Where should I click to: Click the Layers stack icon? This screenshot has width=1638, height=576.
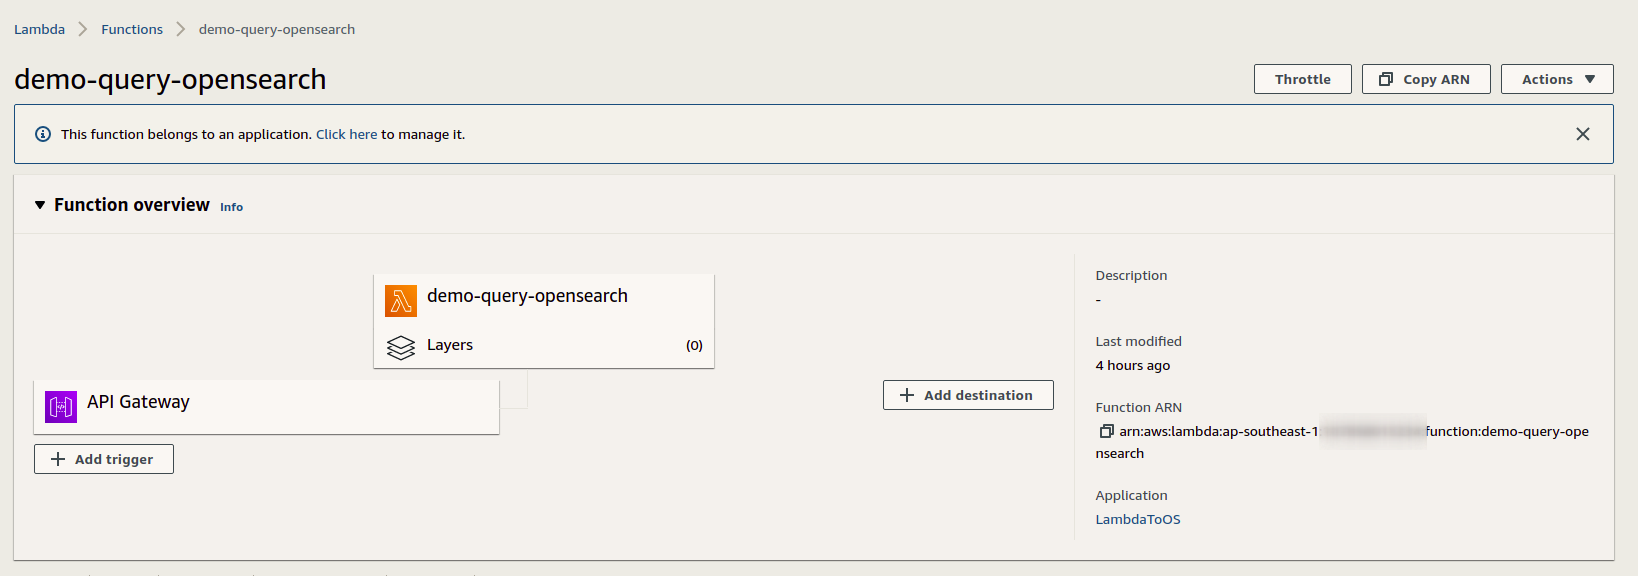click(401, 347)
